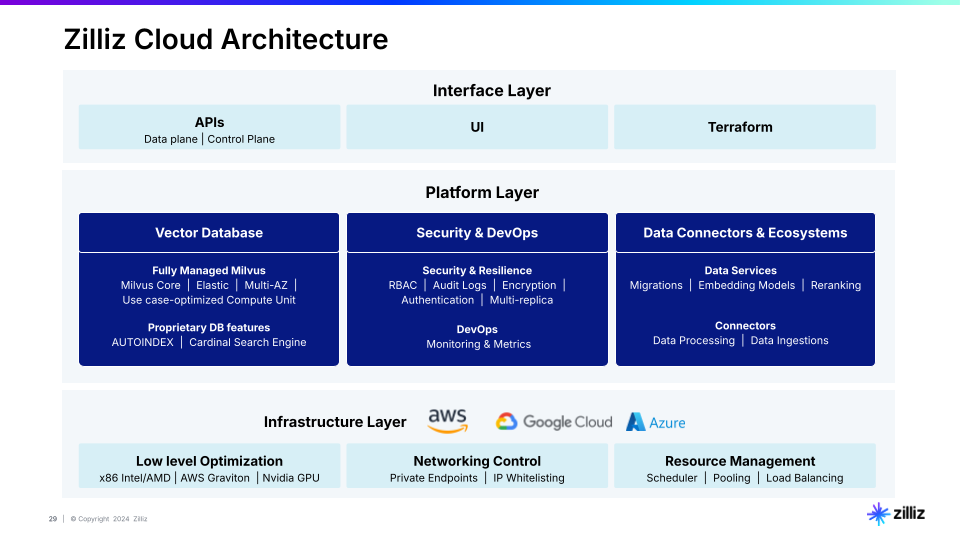Click 'Nvidia GPU' text

pyautogui.click(x=291, y=478)
